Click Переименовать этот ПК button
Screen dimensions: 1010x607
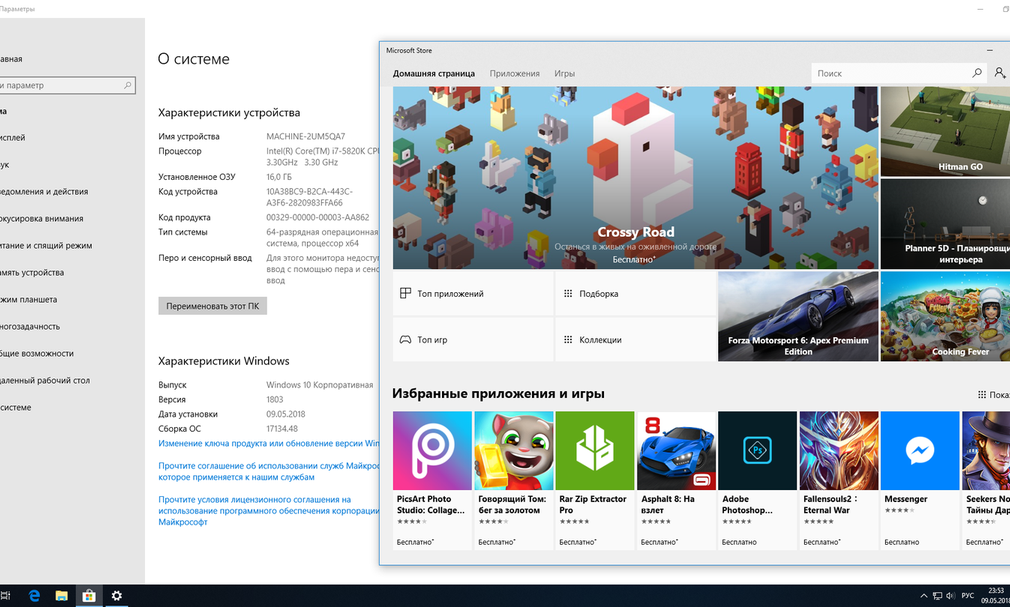(213, 306)
